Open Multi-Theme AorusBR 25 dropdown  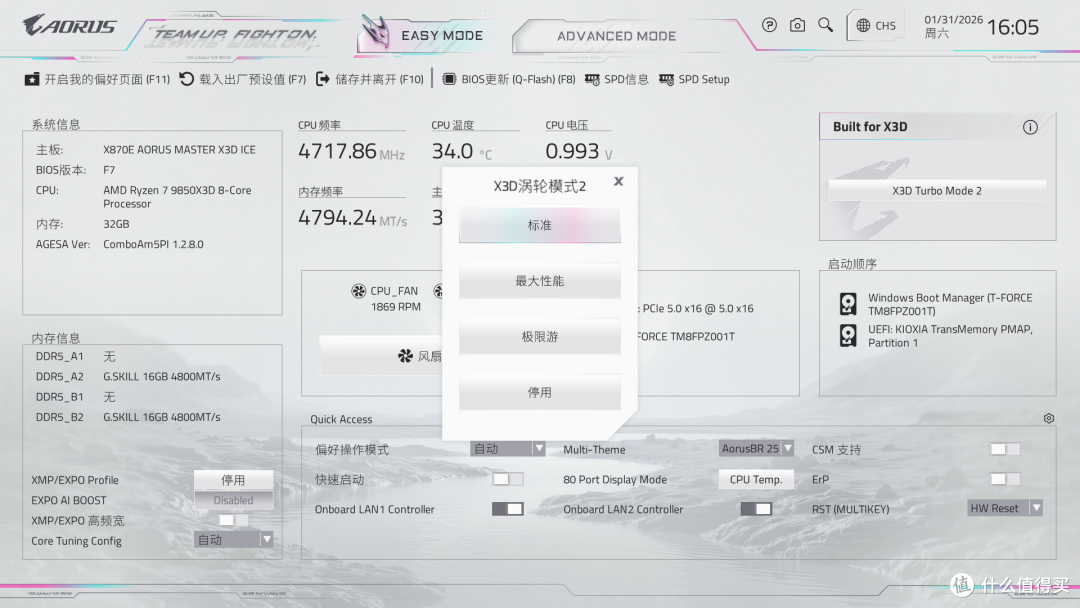(756, 449)
